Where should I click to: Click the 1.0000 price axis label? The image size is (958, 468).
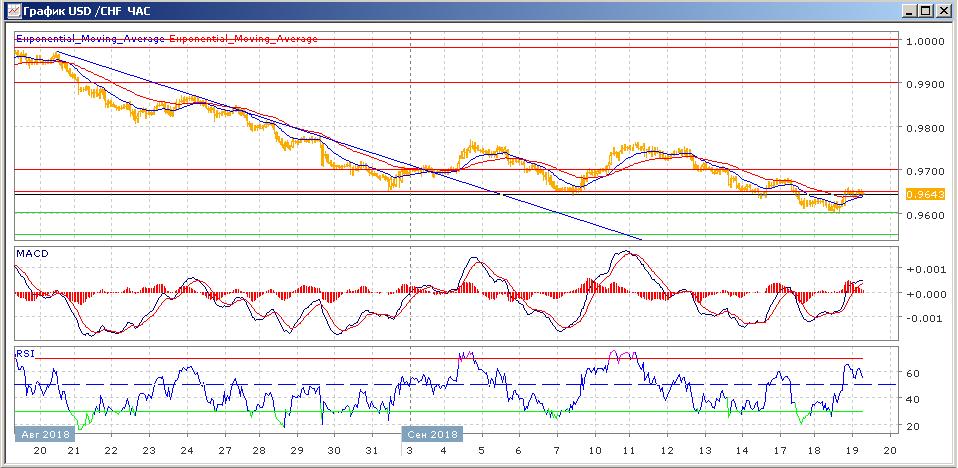(x=924, y=41)
